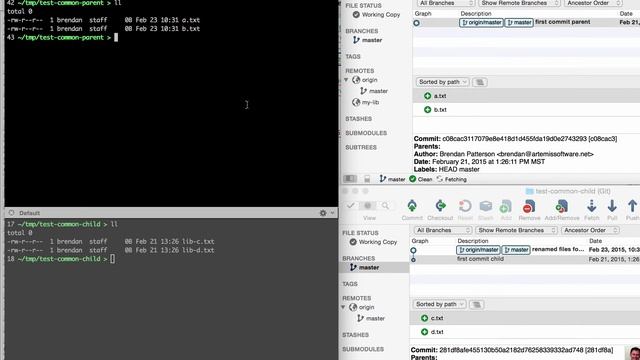
Task: Collapse origin remote in parent sidebar
Action: click(346, 80)
